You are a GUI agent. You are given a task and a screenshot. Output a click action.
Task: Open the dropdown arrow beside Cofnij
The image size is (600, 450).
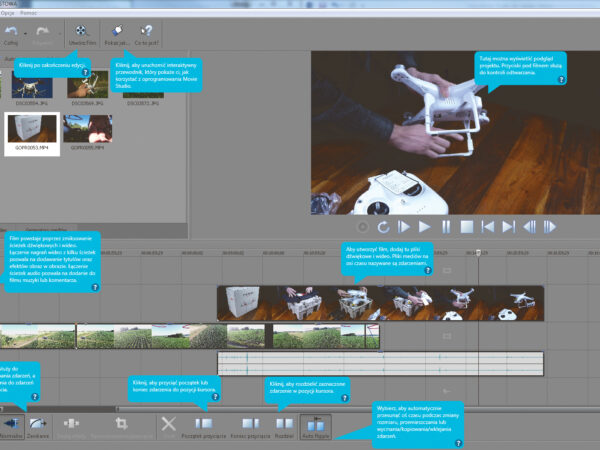pos(25,34)
